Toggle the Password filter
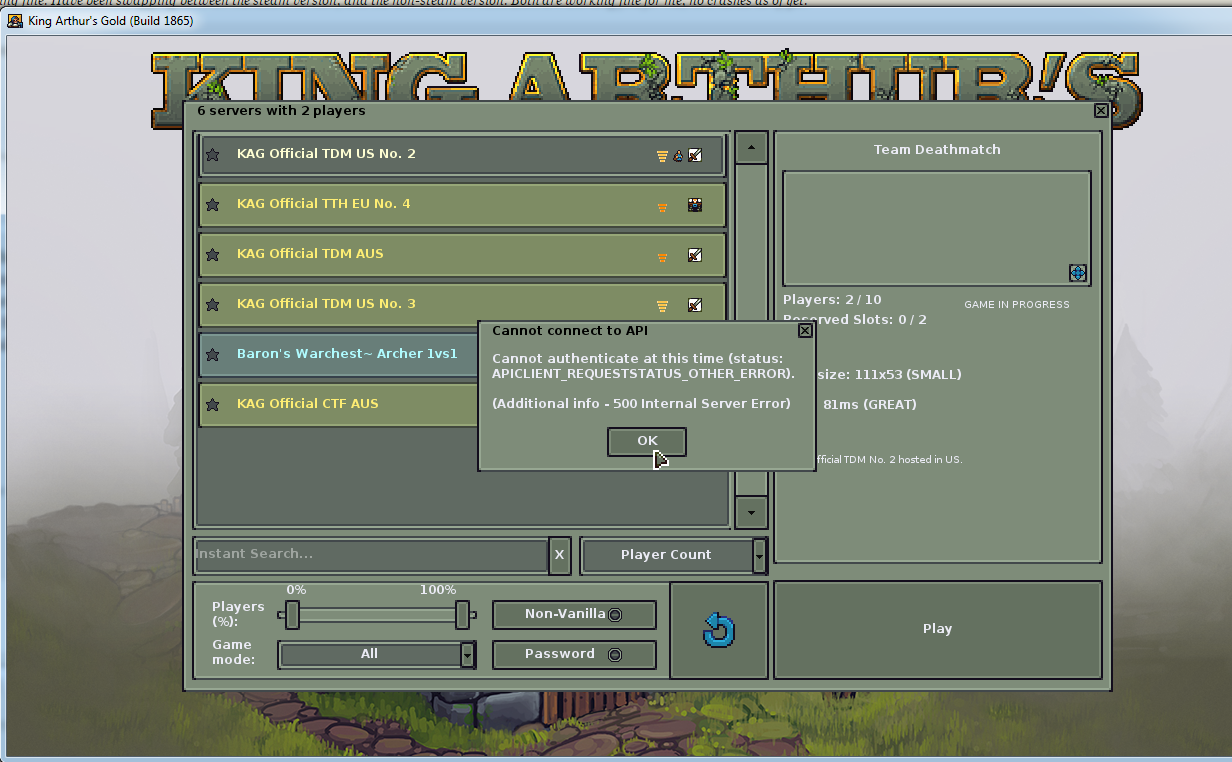 click(x=574, y=654)
